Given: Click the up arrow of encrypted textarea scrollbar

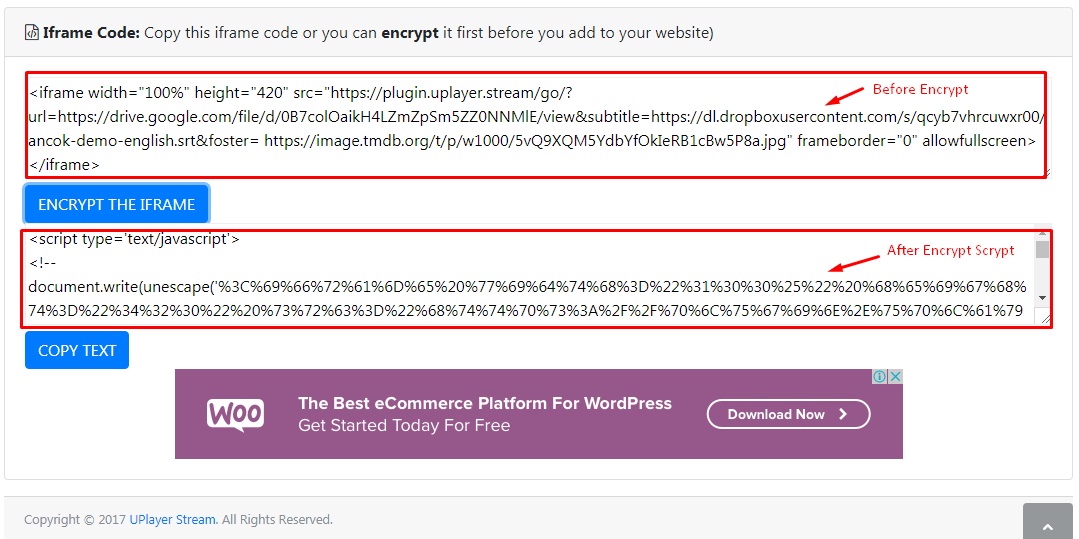Looking at the screenshot, I should (x=1043, y=233).
